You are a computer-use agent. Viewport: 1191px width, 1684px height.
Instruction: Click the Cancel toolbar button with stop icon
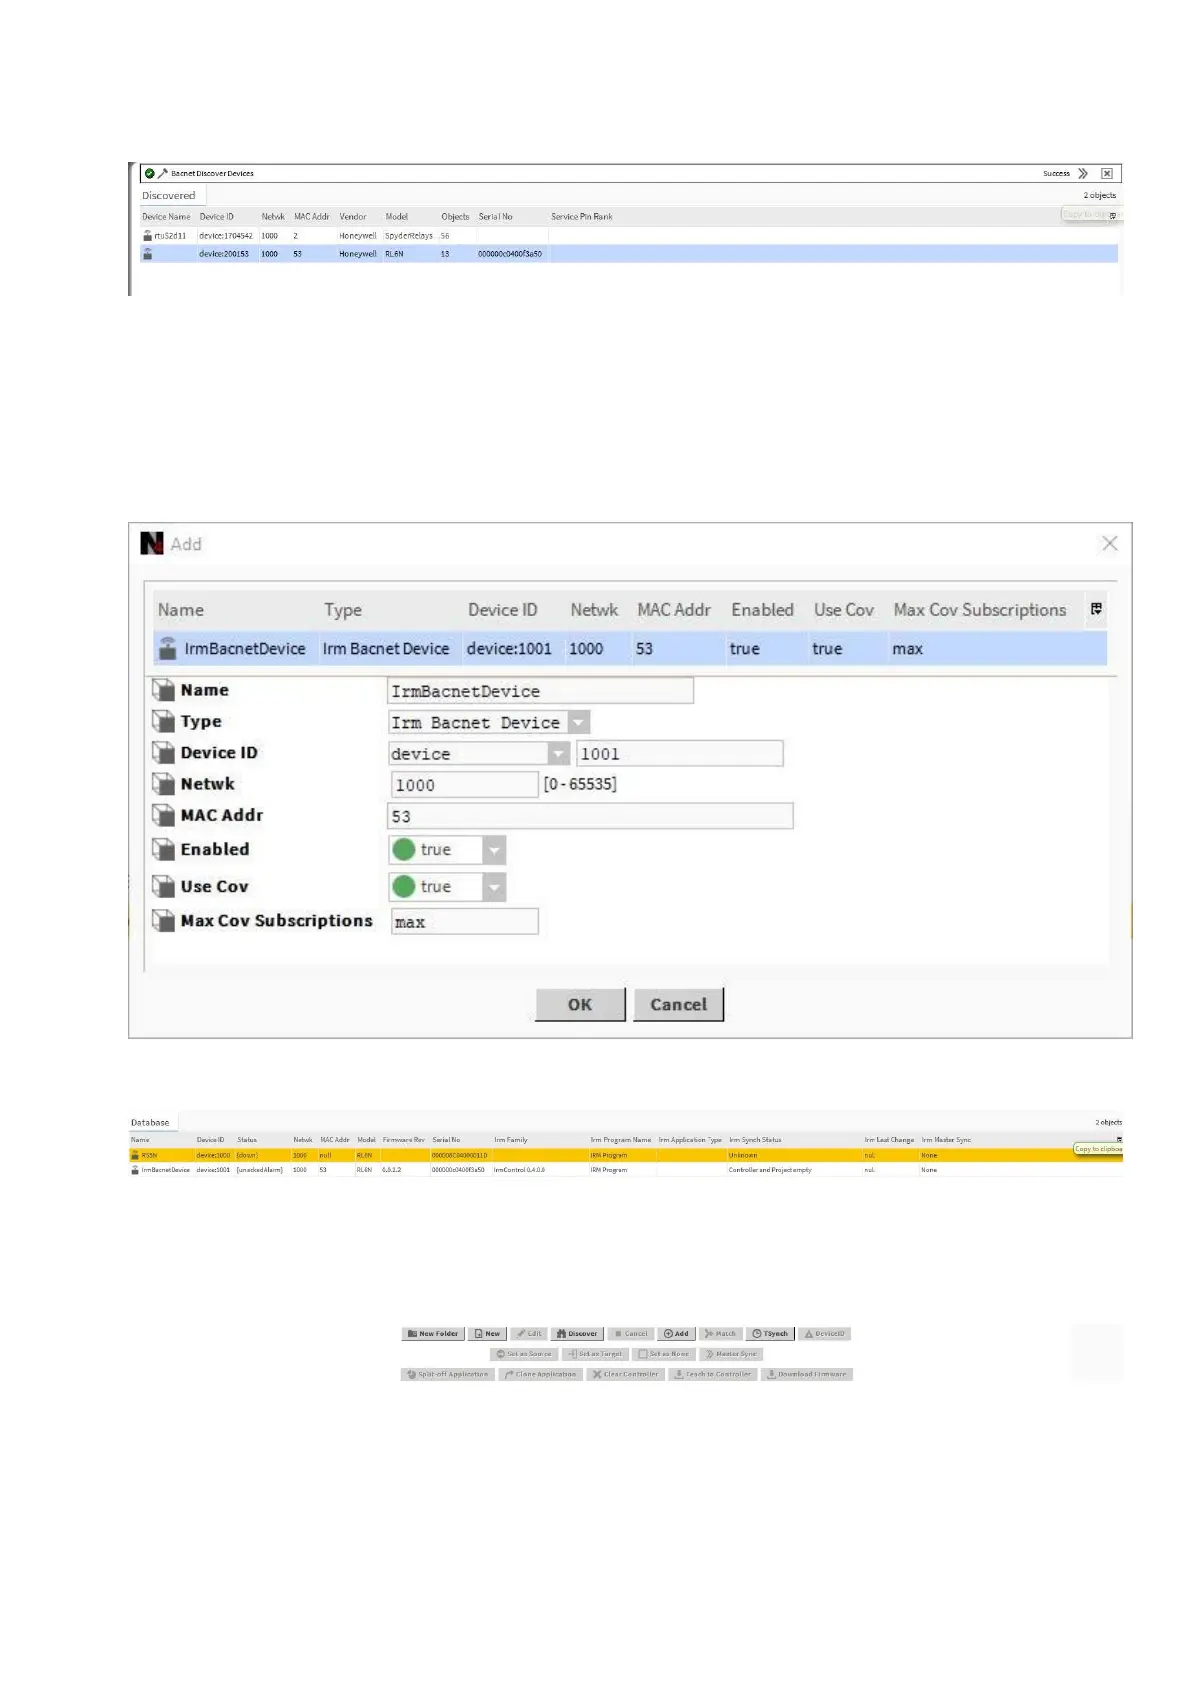point(630,1333)
